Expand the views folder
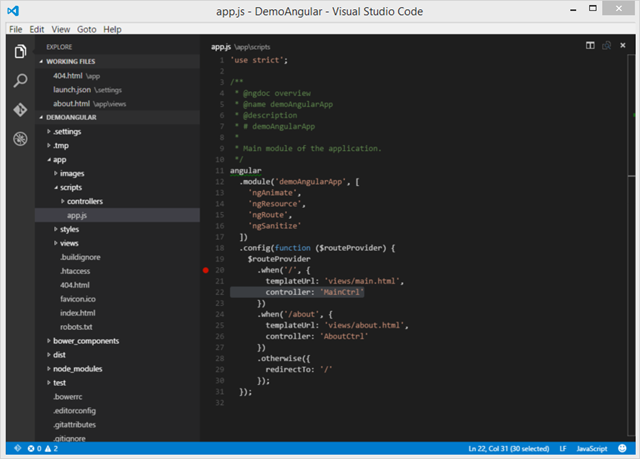This screenshot has width=640, height=459. tap(56, 243)
